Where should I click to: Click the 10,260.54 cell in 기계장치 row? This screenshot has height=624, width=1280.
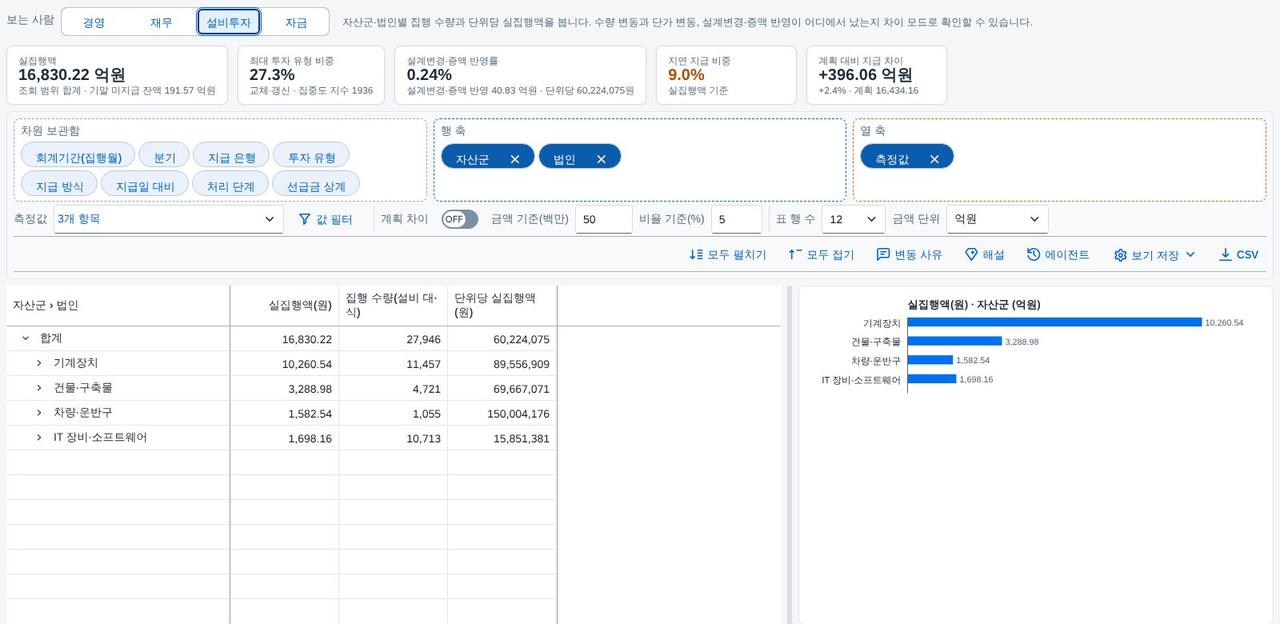[285, 364]
